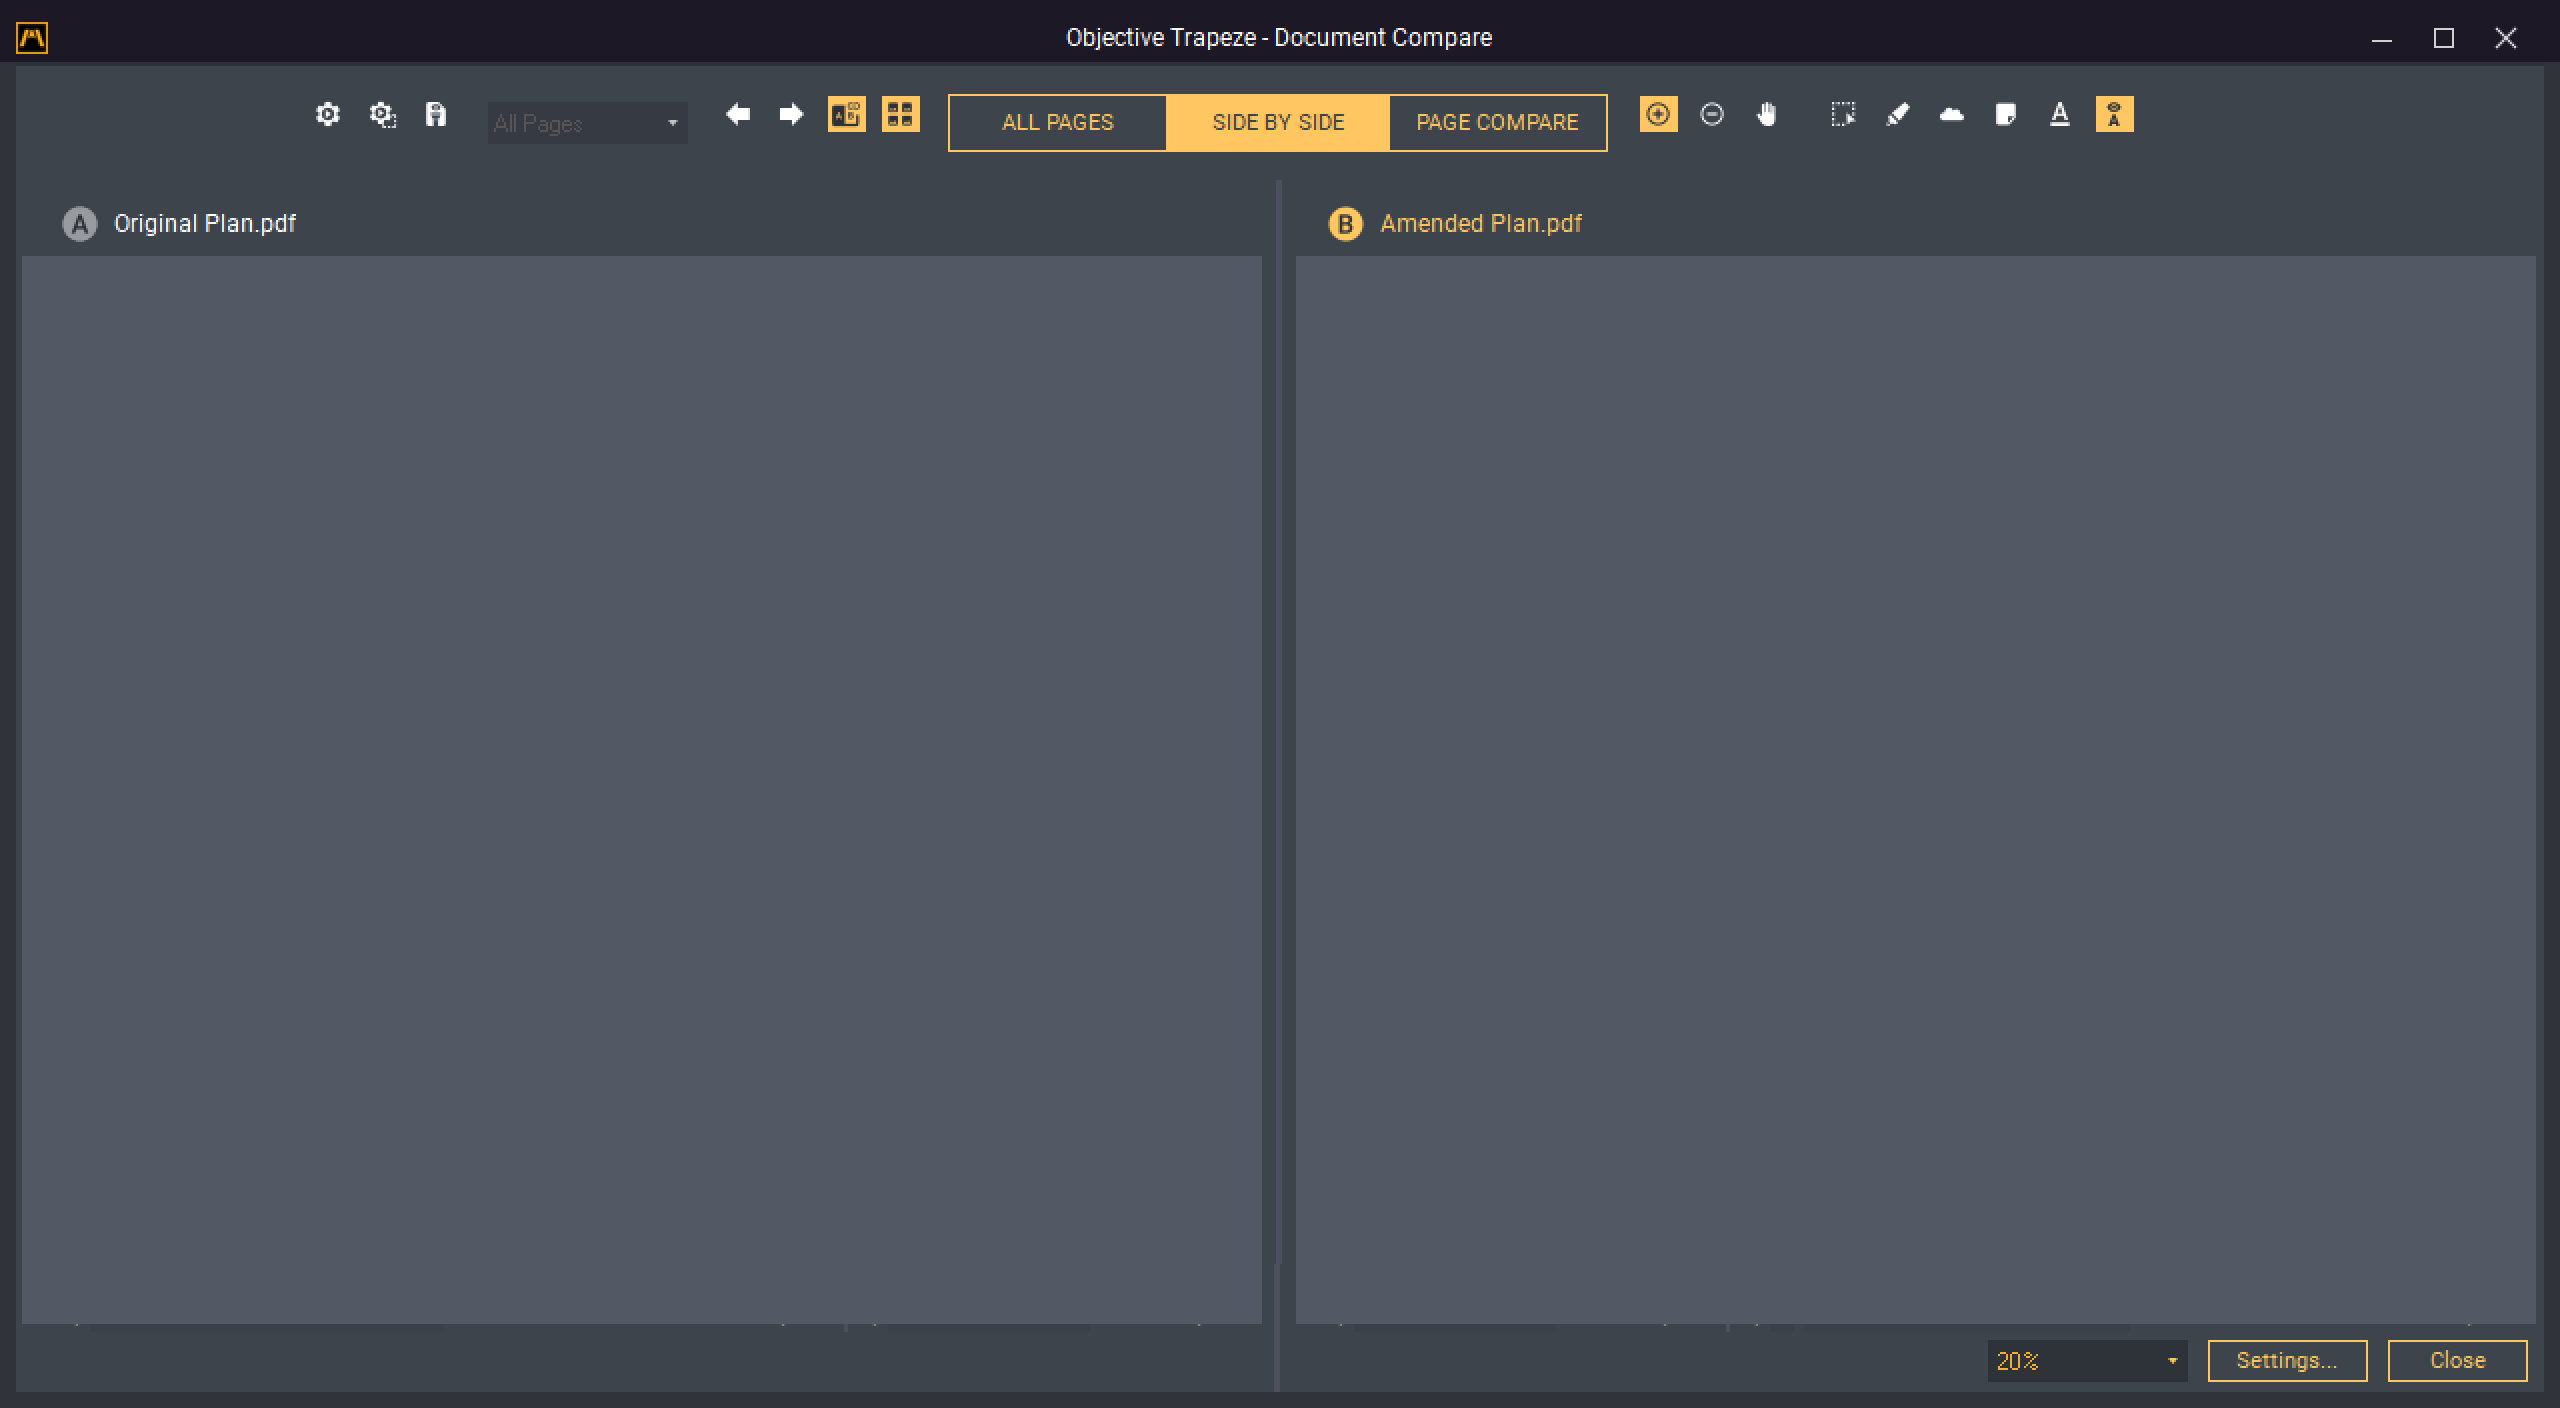The image size is (2560, 1408).
Task: Toggle the zoom in tool
Action: pyautogui.click(x=1658, y=115)
